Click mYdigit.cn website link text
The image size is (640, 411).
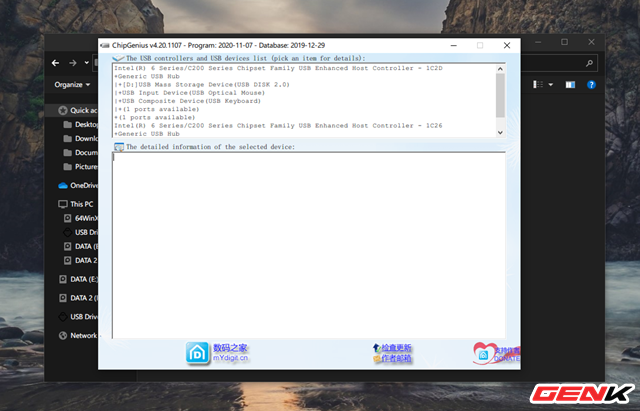tap(231, 358)
